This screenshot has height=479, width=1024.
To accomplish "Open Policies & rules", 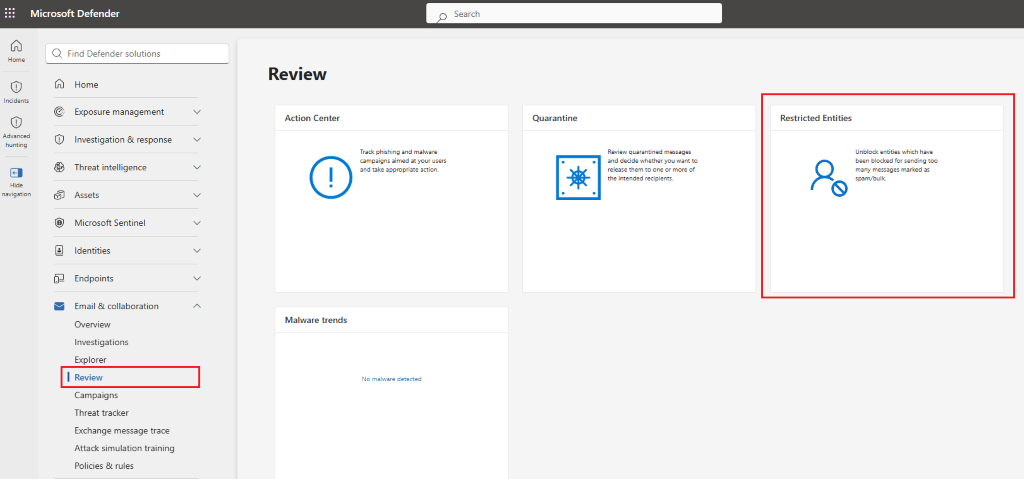I will point(104,466).
